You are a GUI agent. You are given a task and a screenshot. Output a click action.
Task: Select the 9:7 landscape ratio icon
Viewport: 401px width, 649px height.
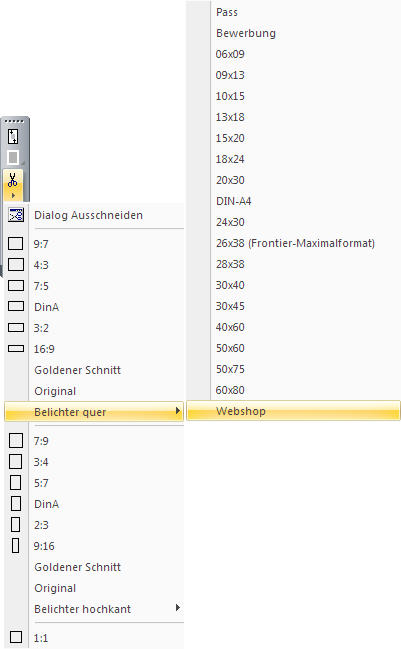(x=16, y=243)
